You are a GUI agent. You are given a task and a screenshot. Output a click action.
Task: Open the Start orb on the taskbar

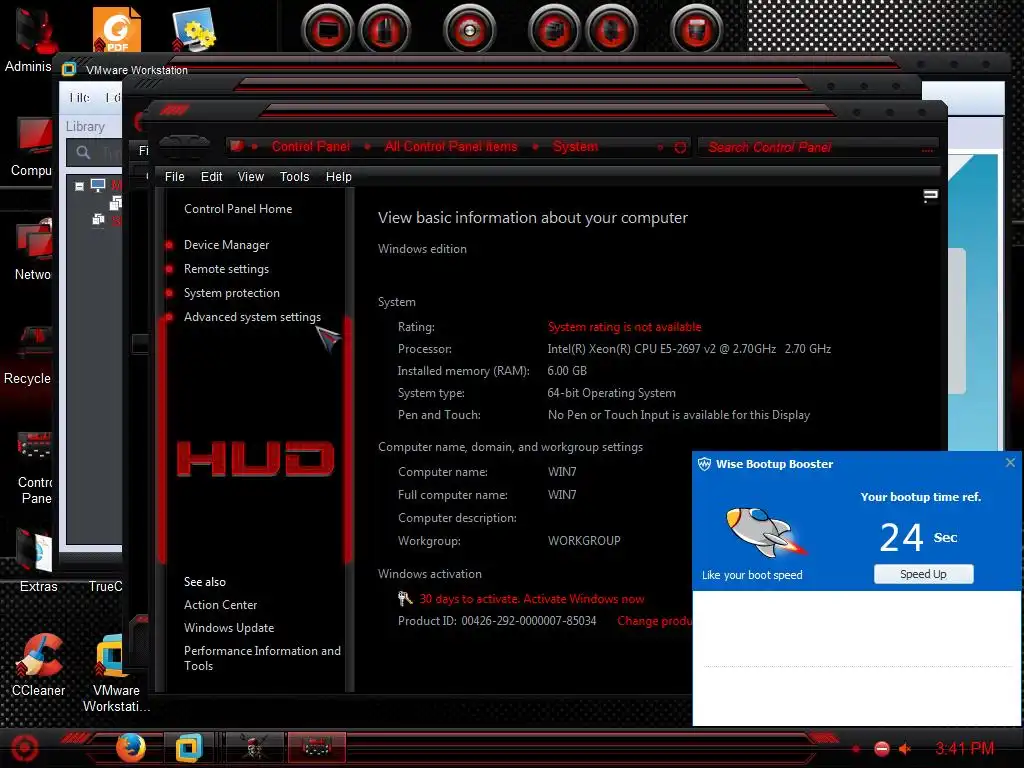[24, 748]
